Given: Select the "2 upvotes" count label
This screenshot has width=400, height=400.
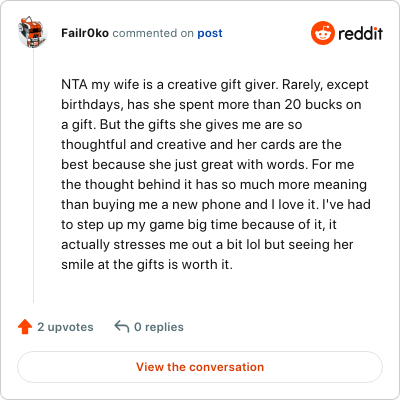Looking at the screenshot, I should point(65,327).
